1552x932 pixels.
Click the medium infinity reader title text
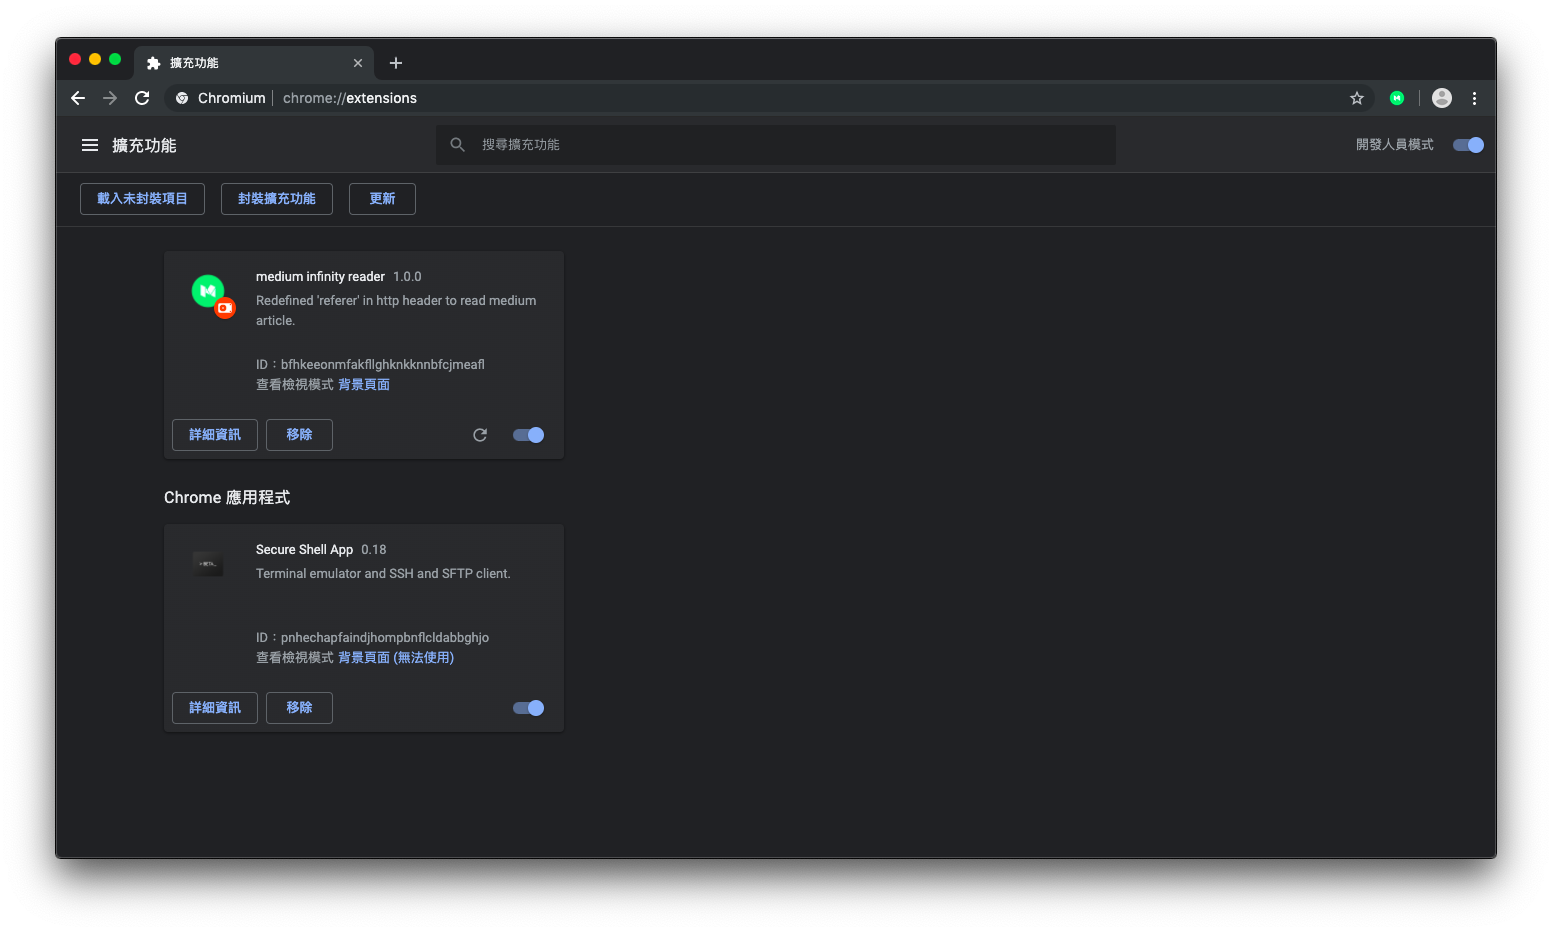(x=320, y=277)
